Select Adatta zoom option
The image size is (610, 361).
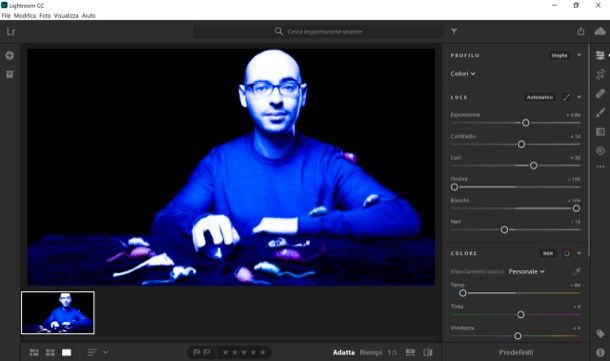344,352
